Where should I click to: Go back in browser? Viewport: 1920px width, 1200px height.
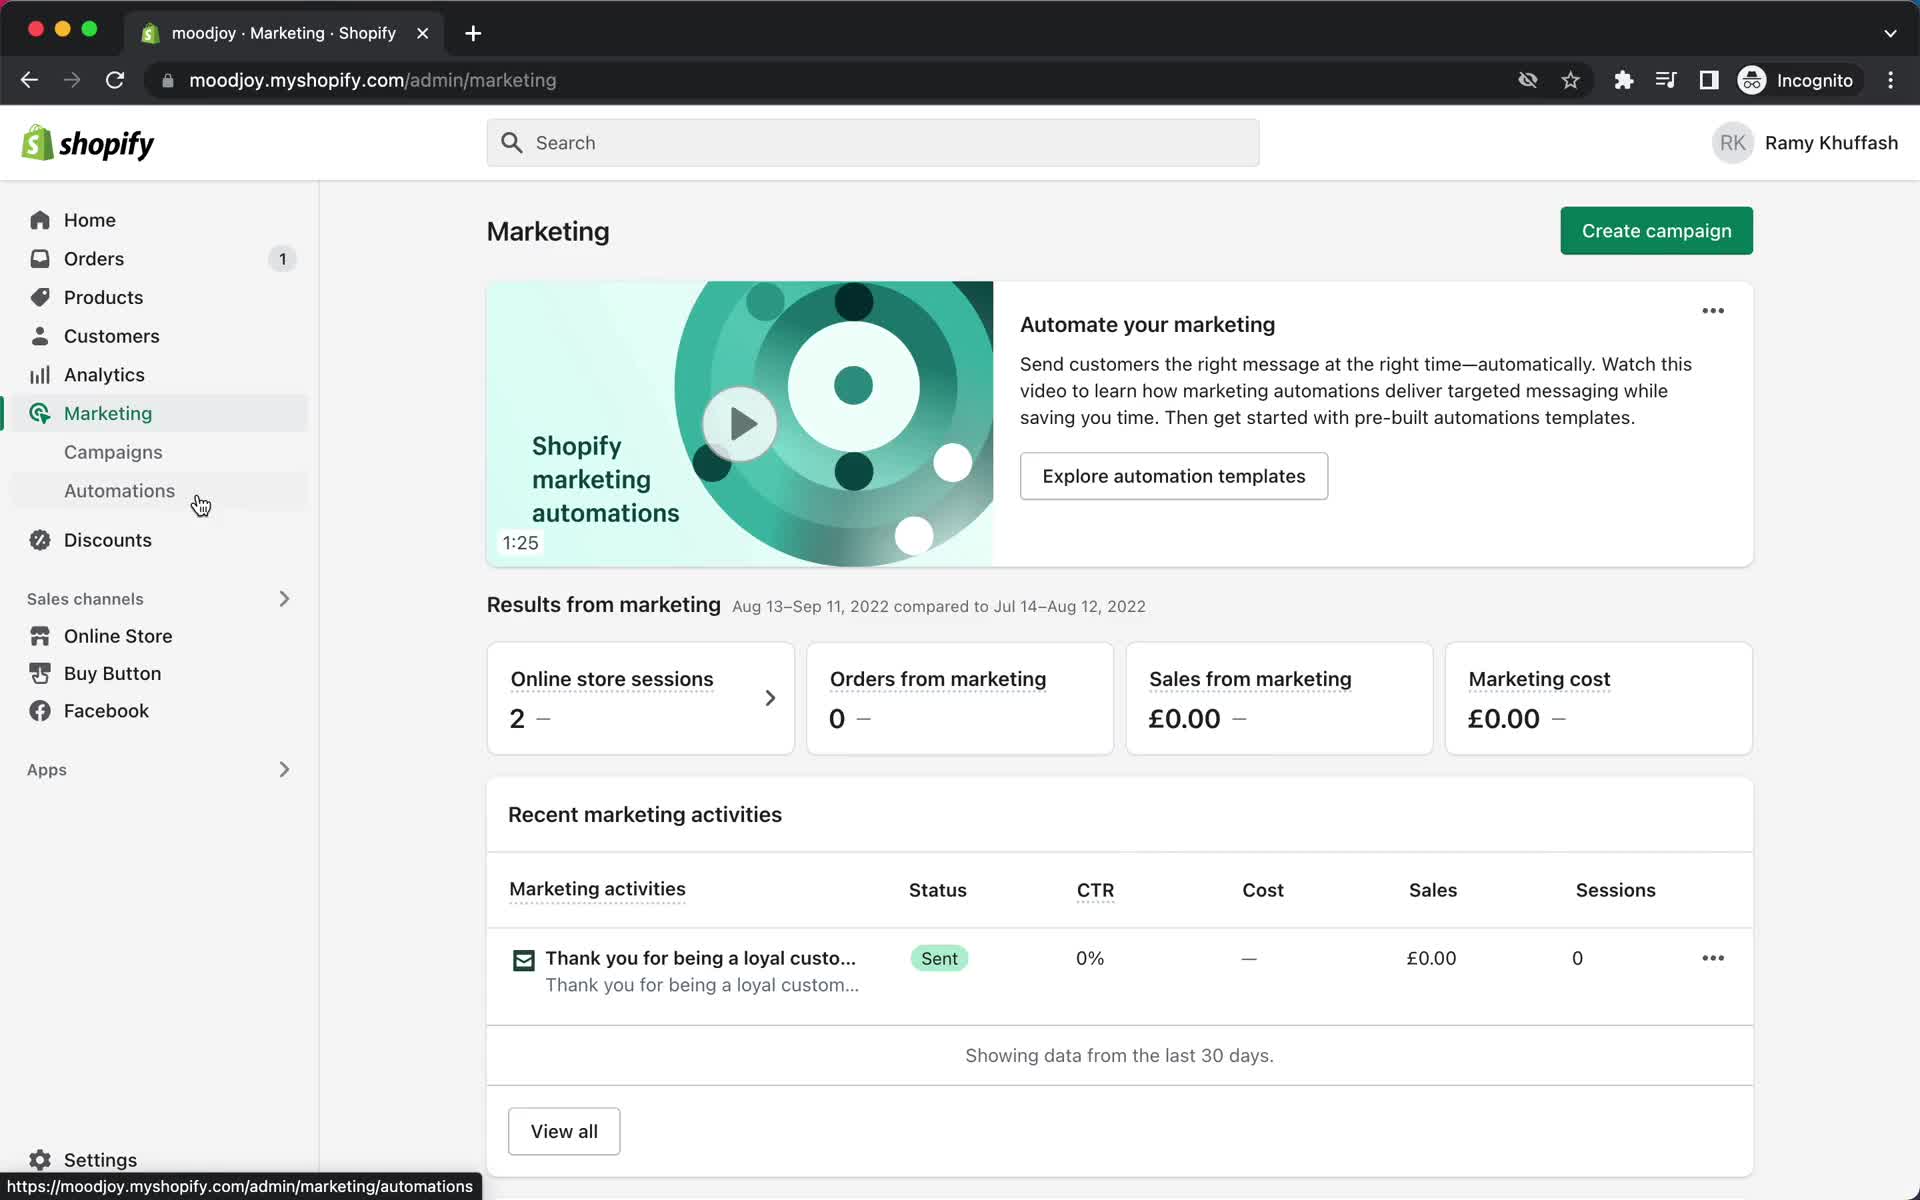(29, 80)
